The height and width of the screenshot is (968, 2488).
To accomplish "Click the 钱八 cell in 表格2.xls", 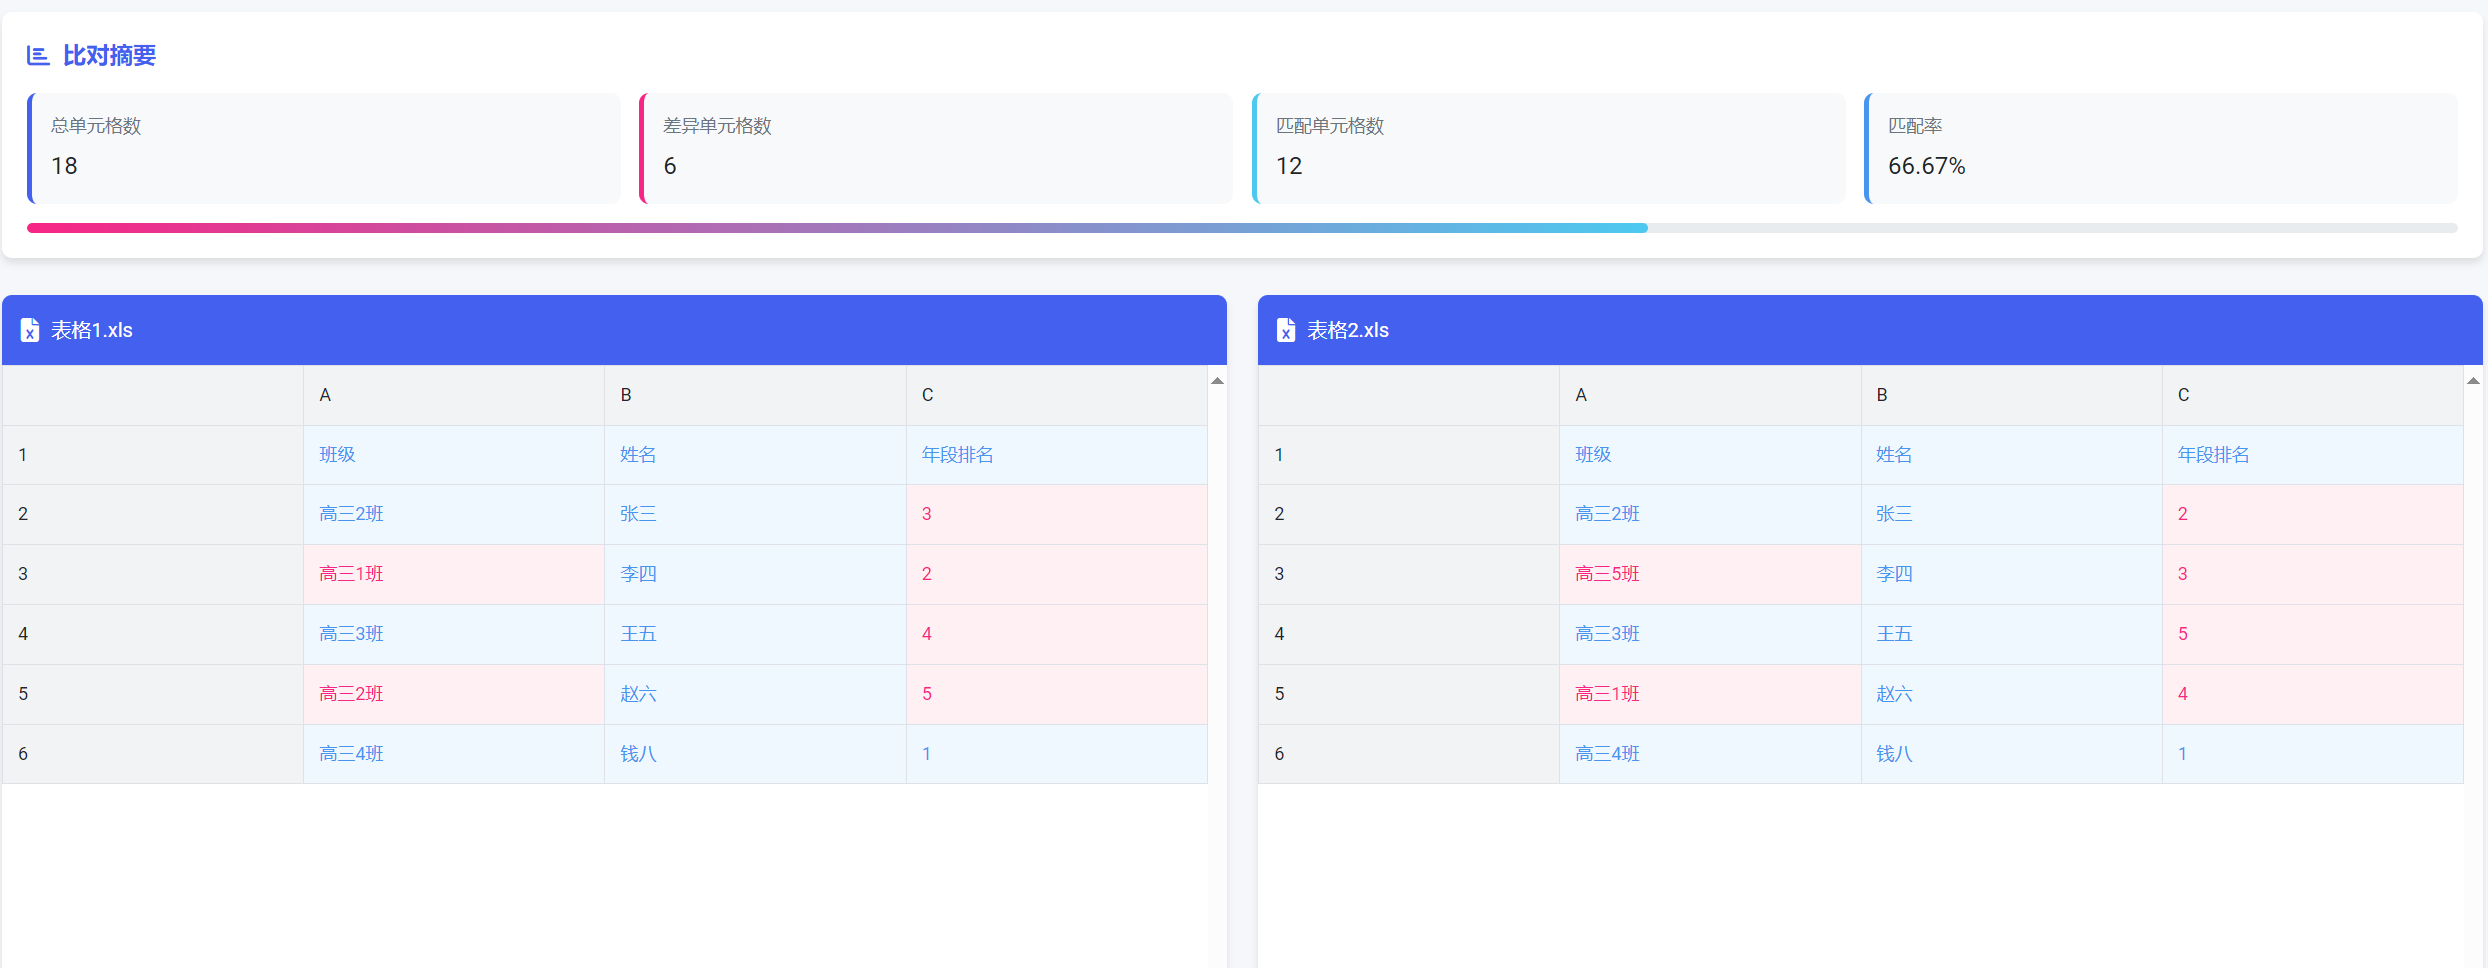I will [1894, 753].
